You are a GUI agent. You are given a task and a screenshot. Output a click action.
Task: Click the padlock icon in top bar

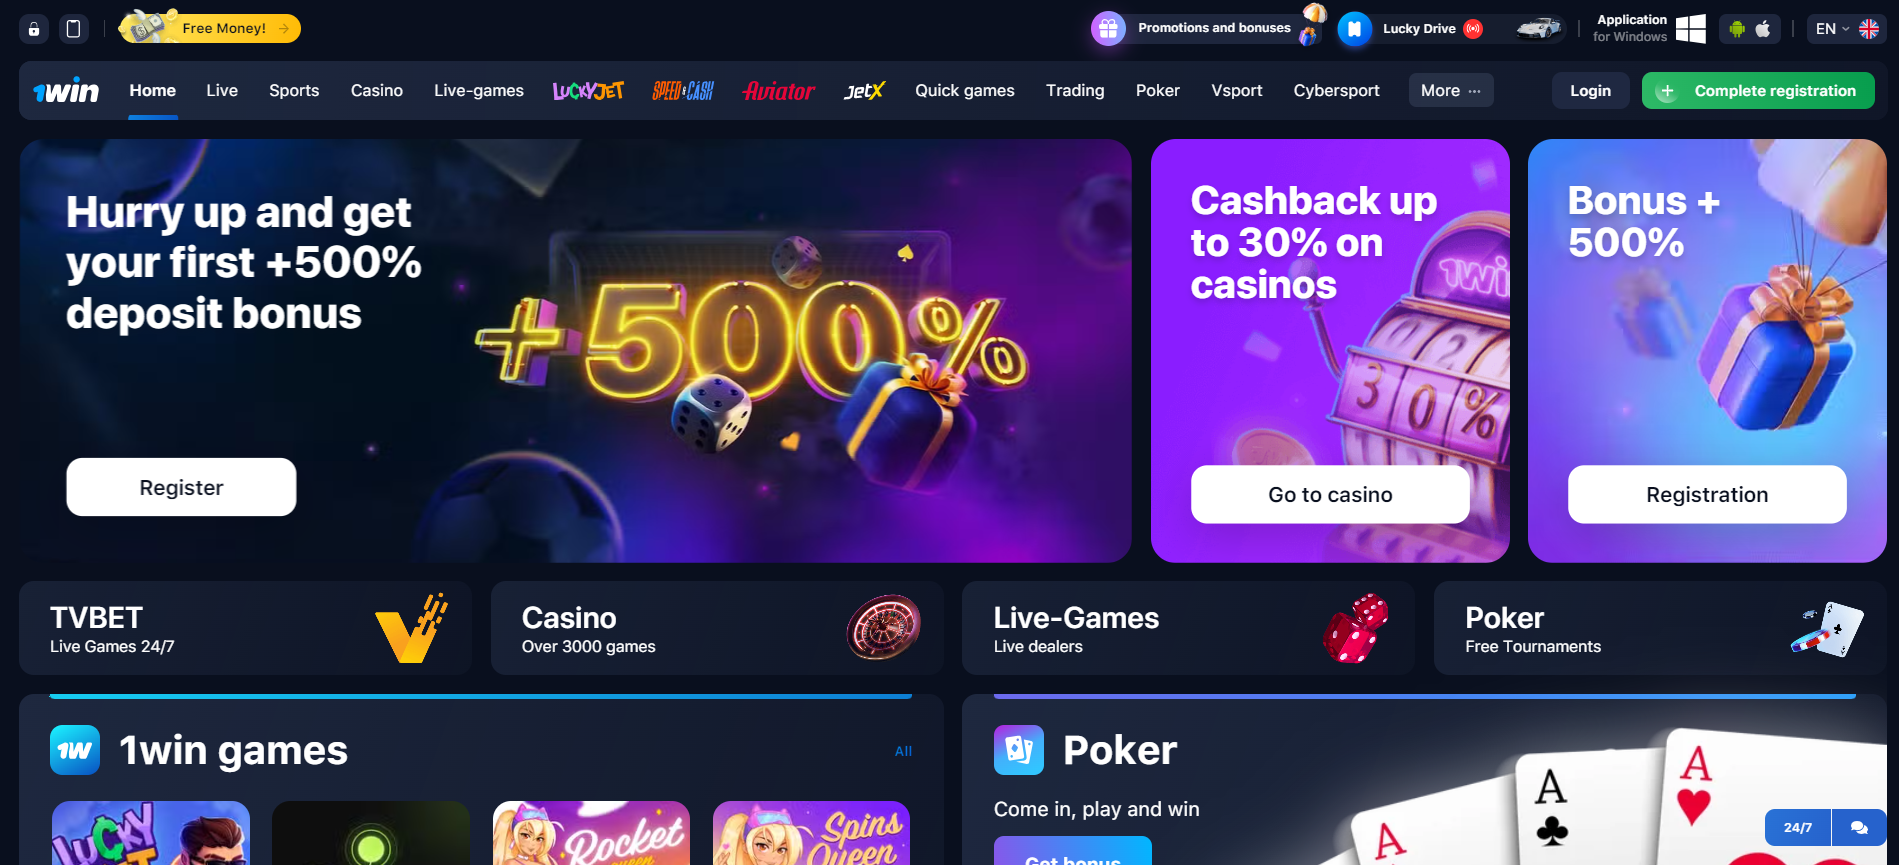[34, 29]
